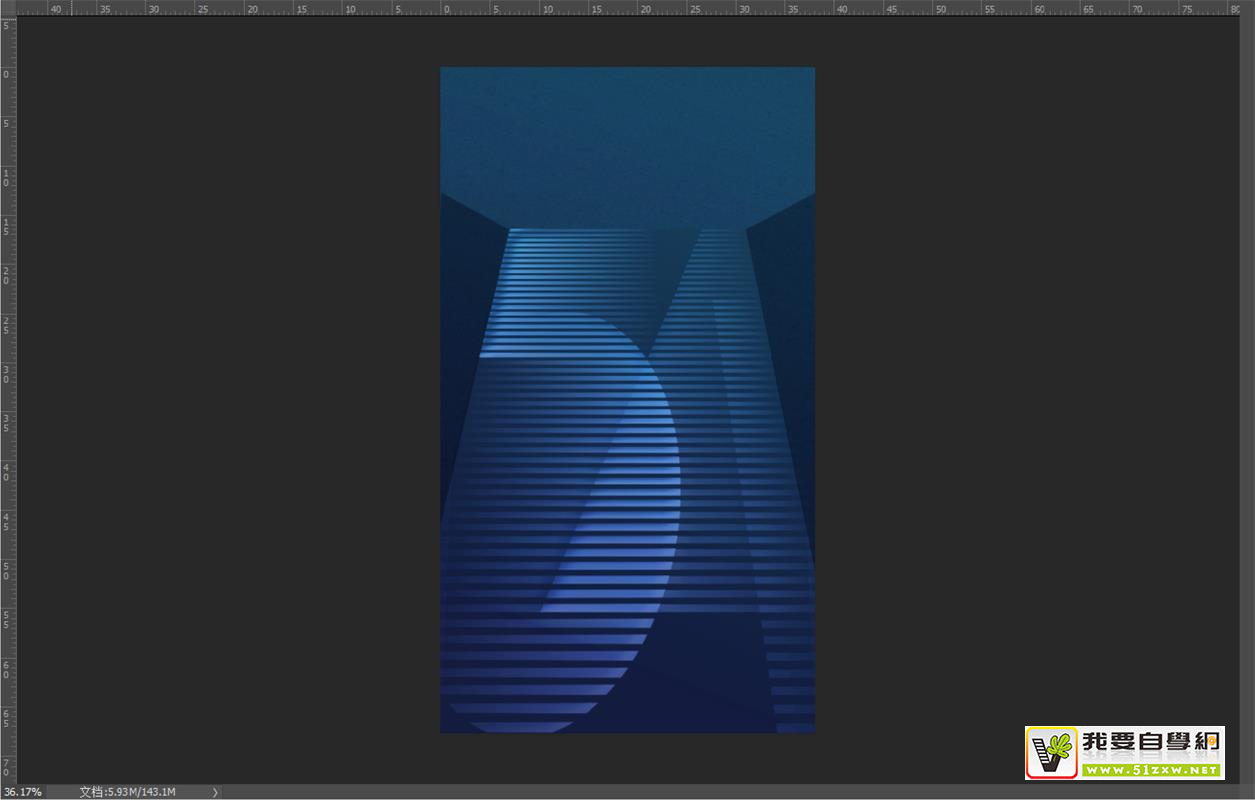Click the 36.17% zoom level field
1255x800 pixels.
coord(22,792)
